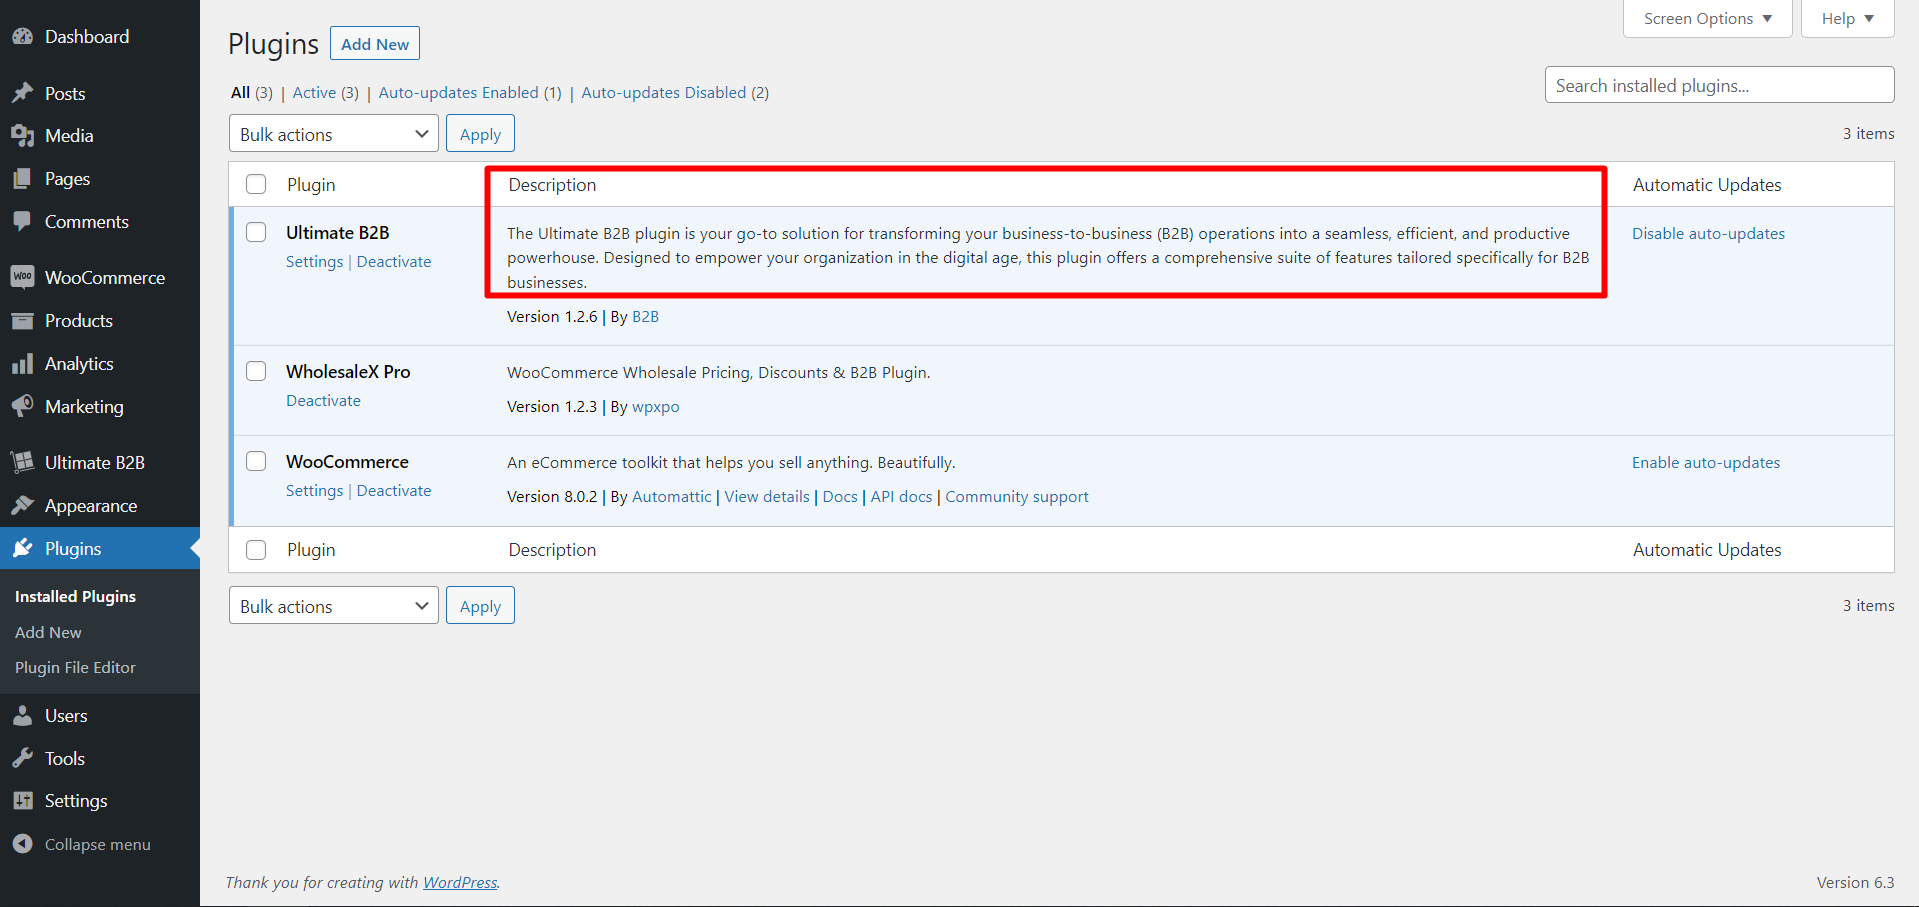Image resolution: width=1919 pixels, height=907 pixels.
Task: Focus the Search installed plugins field
Action: (1719, 85)
